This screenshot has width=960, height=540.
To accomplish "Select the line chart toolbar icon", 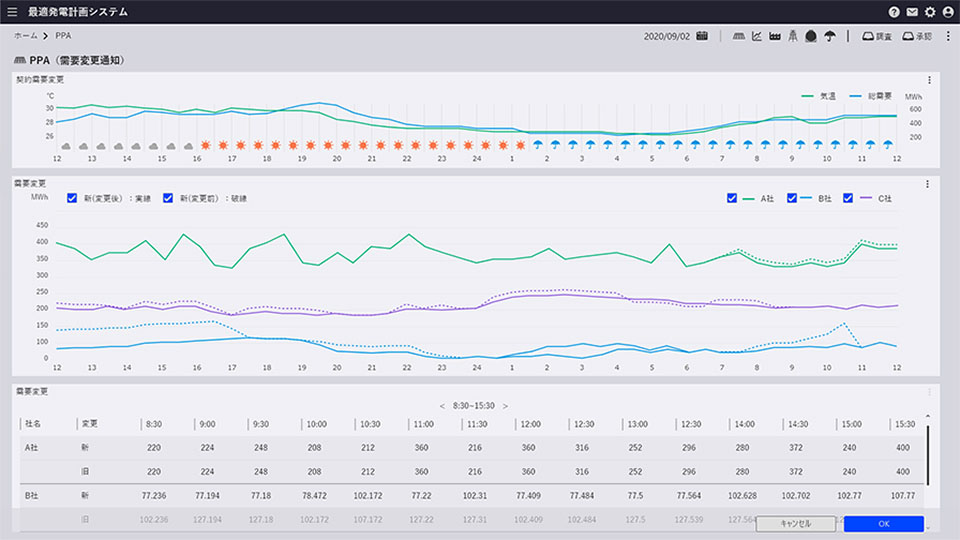I will pos(757,36).
